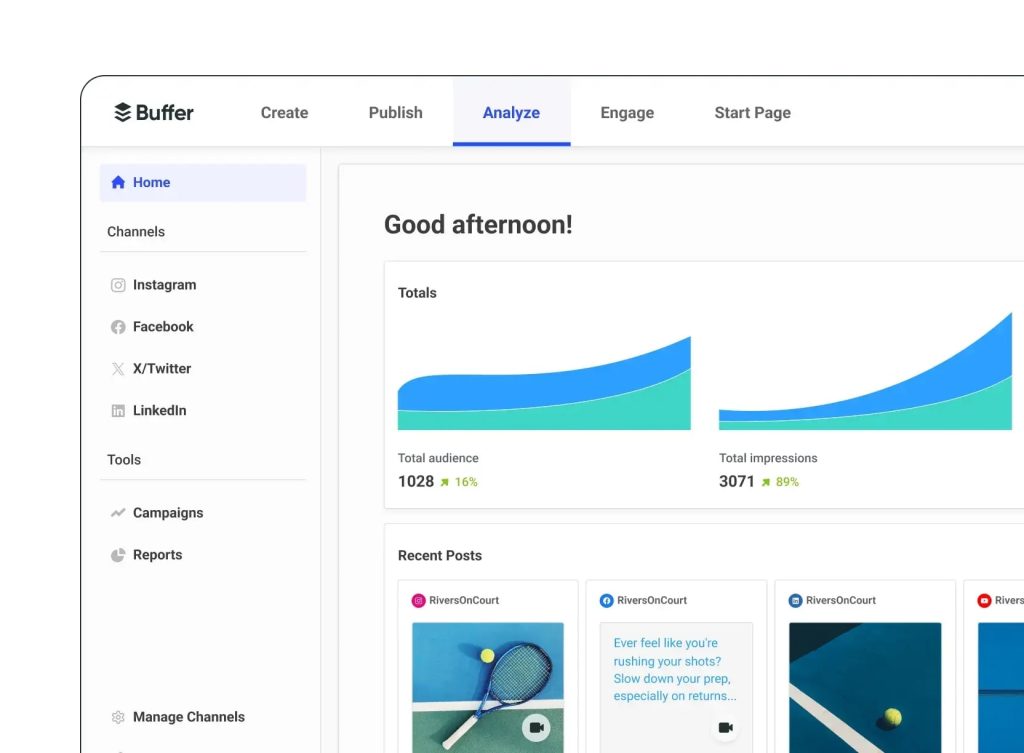The width and height of the screenshot is (1024, 753).
Task: Select the Facebook channel icon in sidebar
Action: [118, 327]
